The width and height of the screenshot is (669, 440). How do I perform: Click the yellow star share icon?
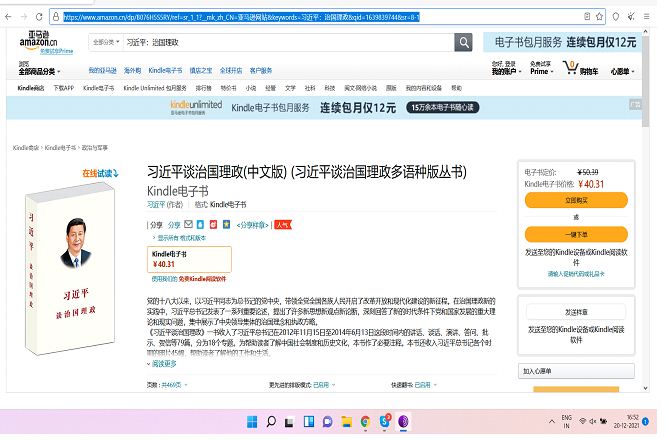coord(227,224)
